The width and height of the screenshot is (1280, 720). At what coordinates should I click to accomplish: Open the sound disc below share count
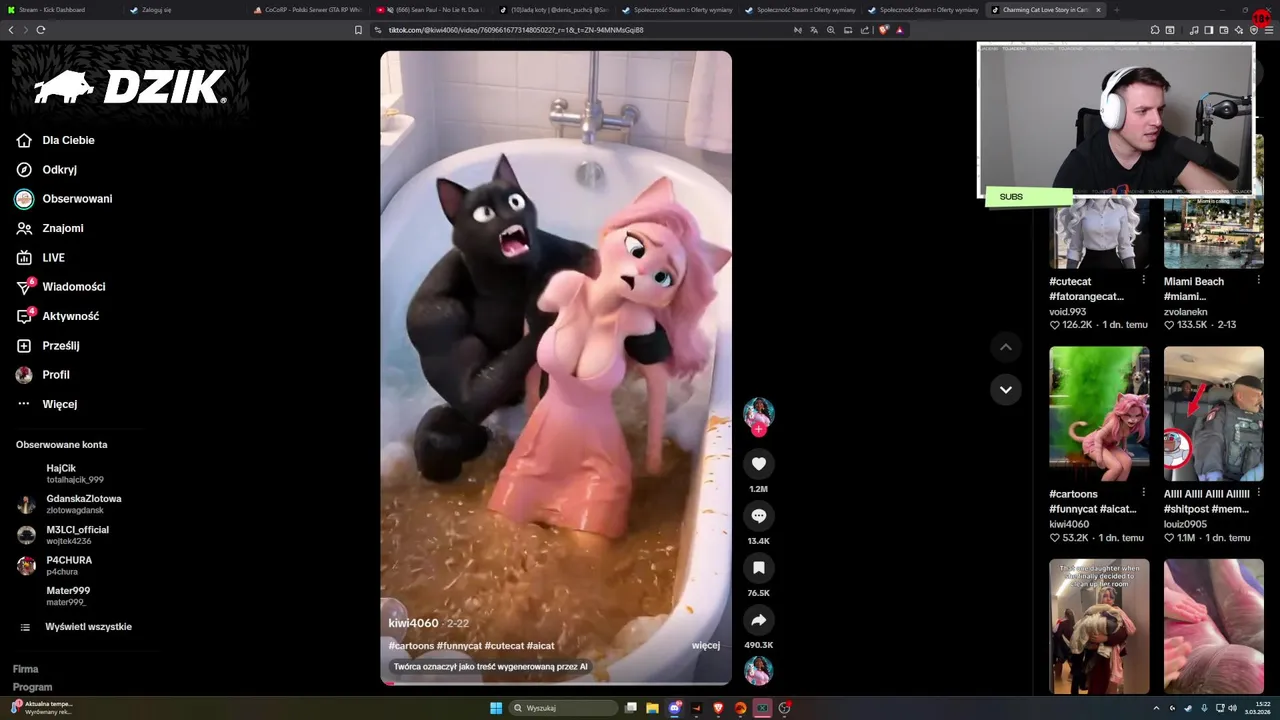pos(758,670)
